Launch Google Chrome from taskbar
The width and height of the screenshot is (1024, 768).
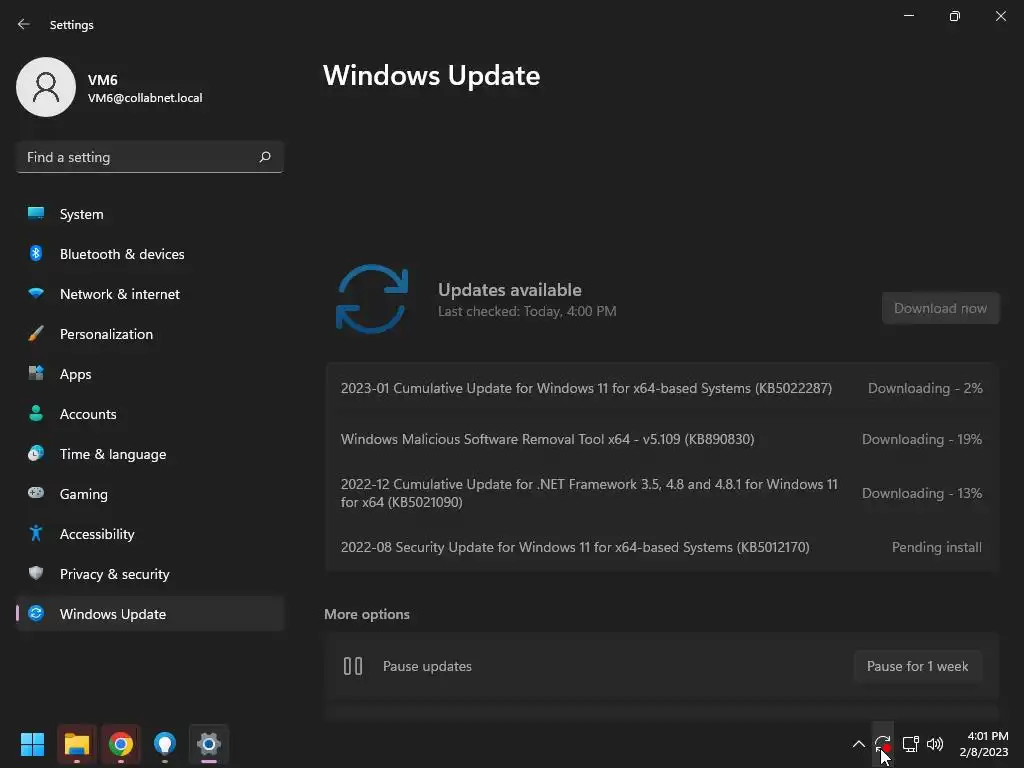[121, 744]
